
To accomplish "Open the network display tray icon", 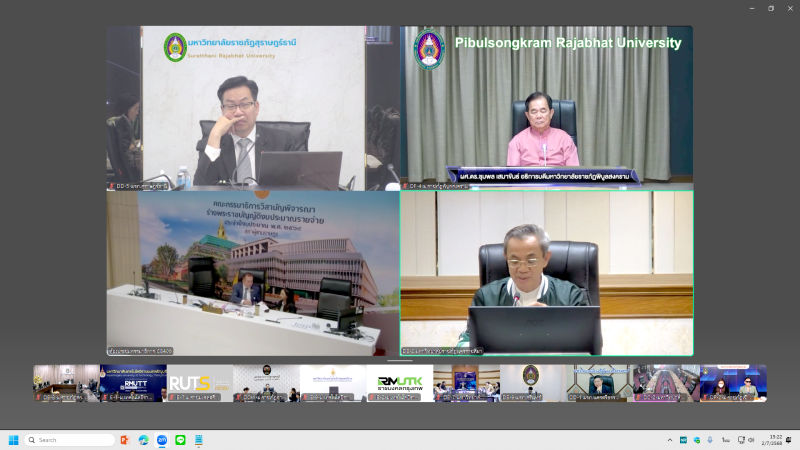I will click(739, 440).
